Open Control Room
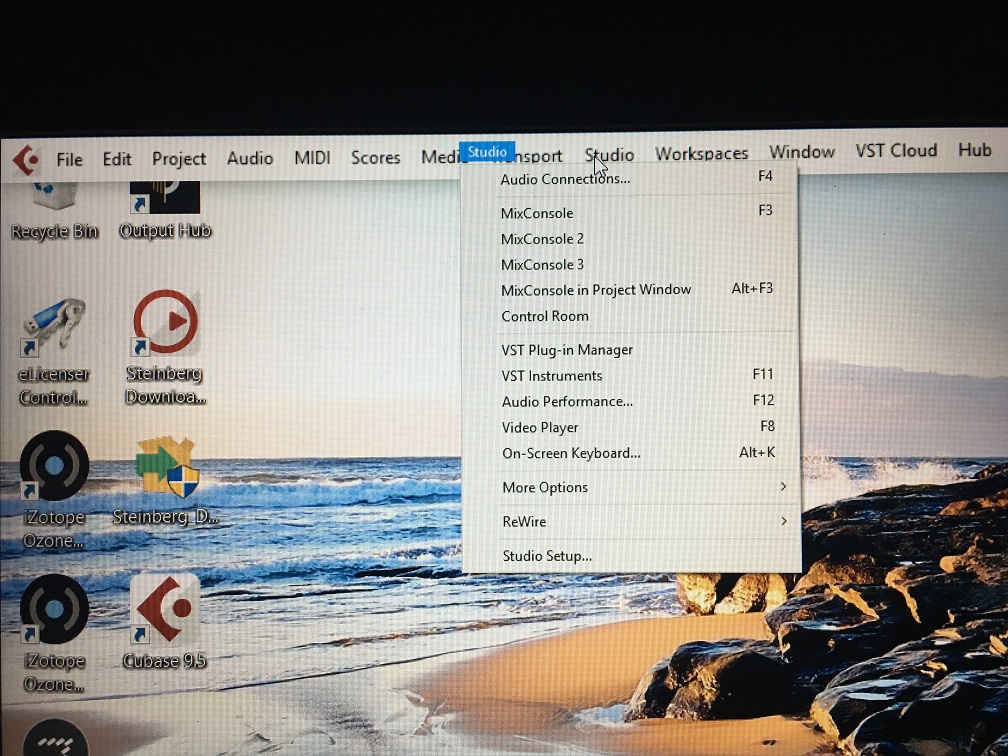Image resolution: width=1008 pixels, height=756 pixels. [630, 316]
